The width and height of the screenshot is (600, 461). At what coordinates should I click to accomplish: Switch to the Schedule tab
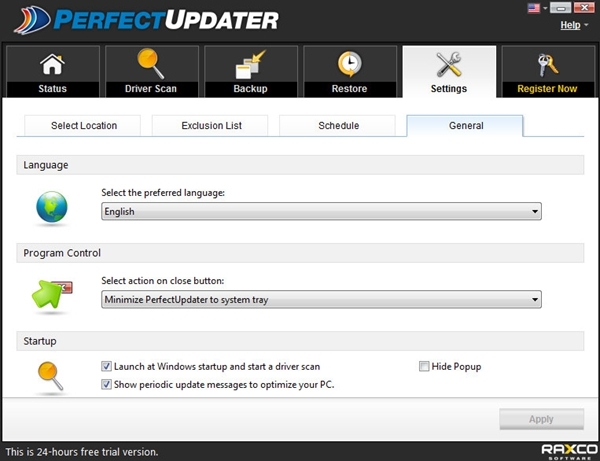(x=338, y=125)
